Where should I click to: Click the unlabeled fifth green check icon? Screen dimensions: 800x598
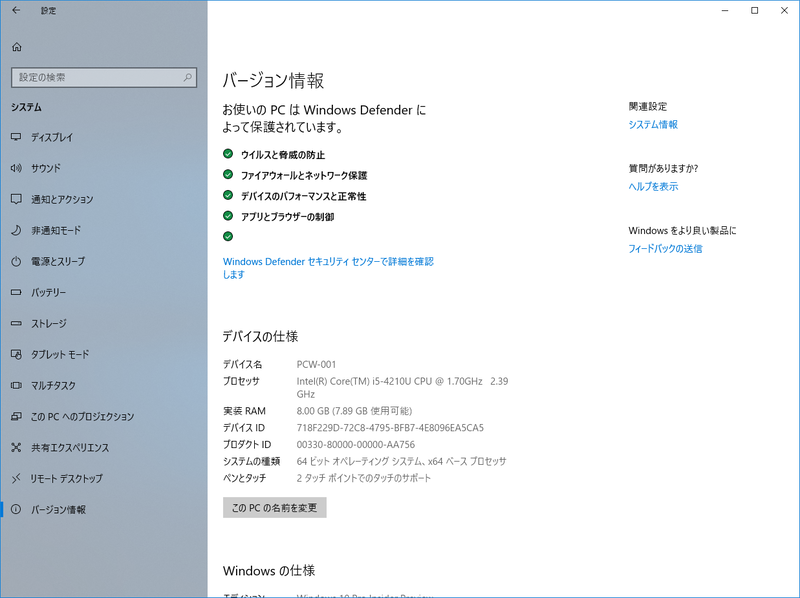[x=228, y=236]
